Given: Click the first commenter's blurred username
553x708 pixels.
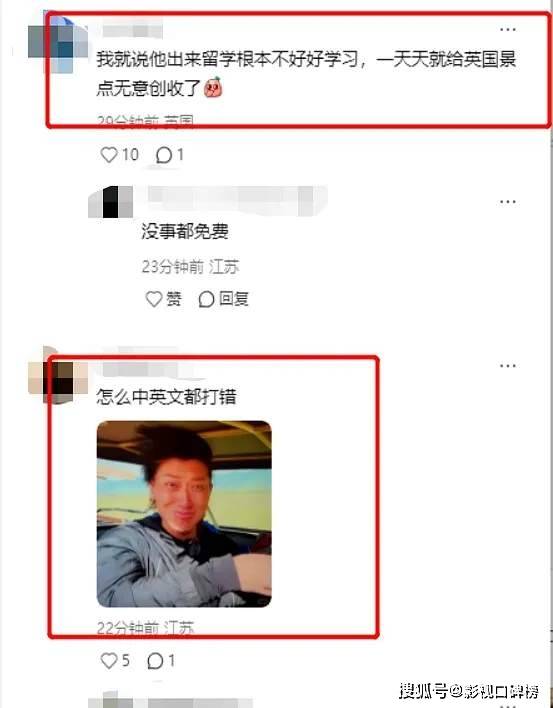Looking at the screenshot, I should 132,31.
